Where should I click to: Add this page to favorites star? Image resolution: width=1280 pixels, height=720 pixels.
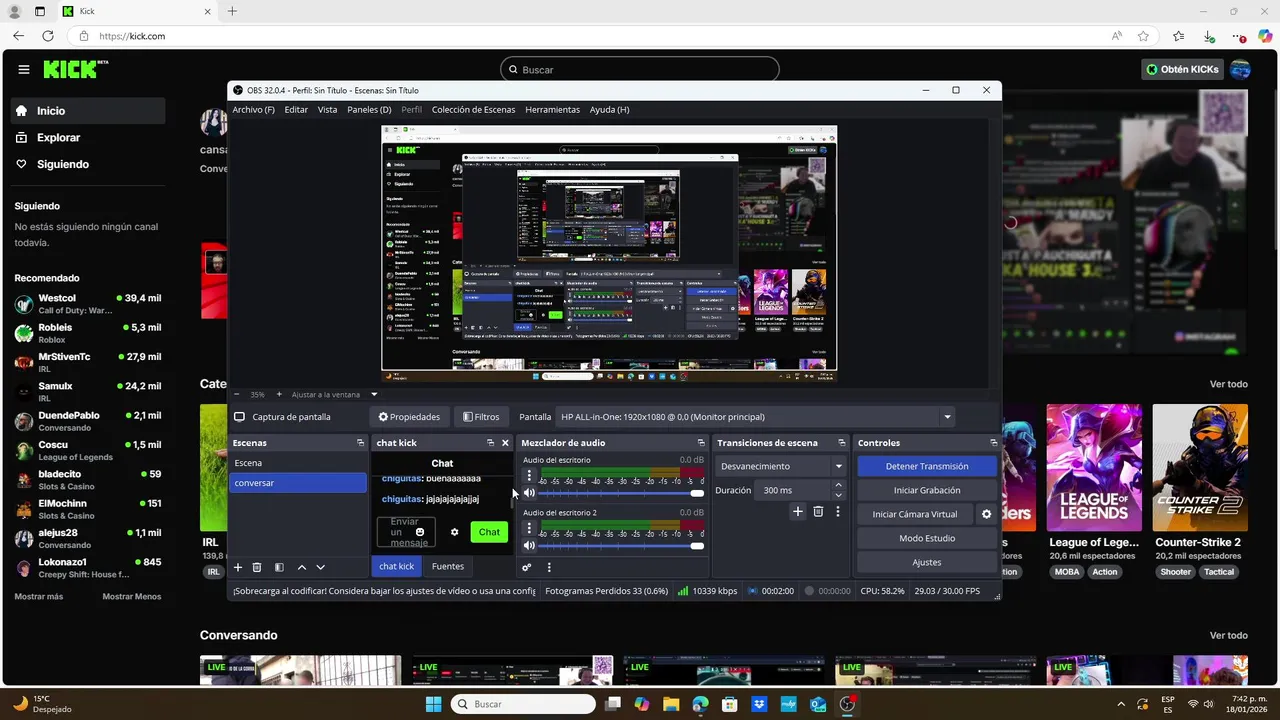click(1143, 36)
